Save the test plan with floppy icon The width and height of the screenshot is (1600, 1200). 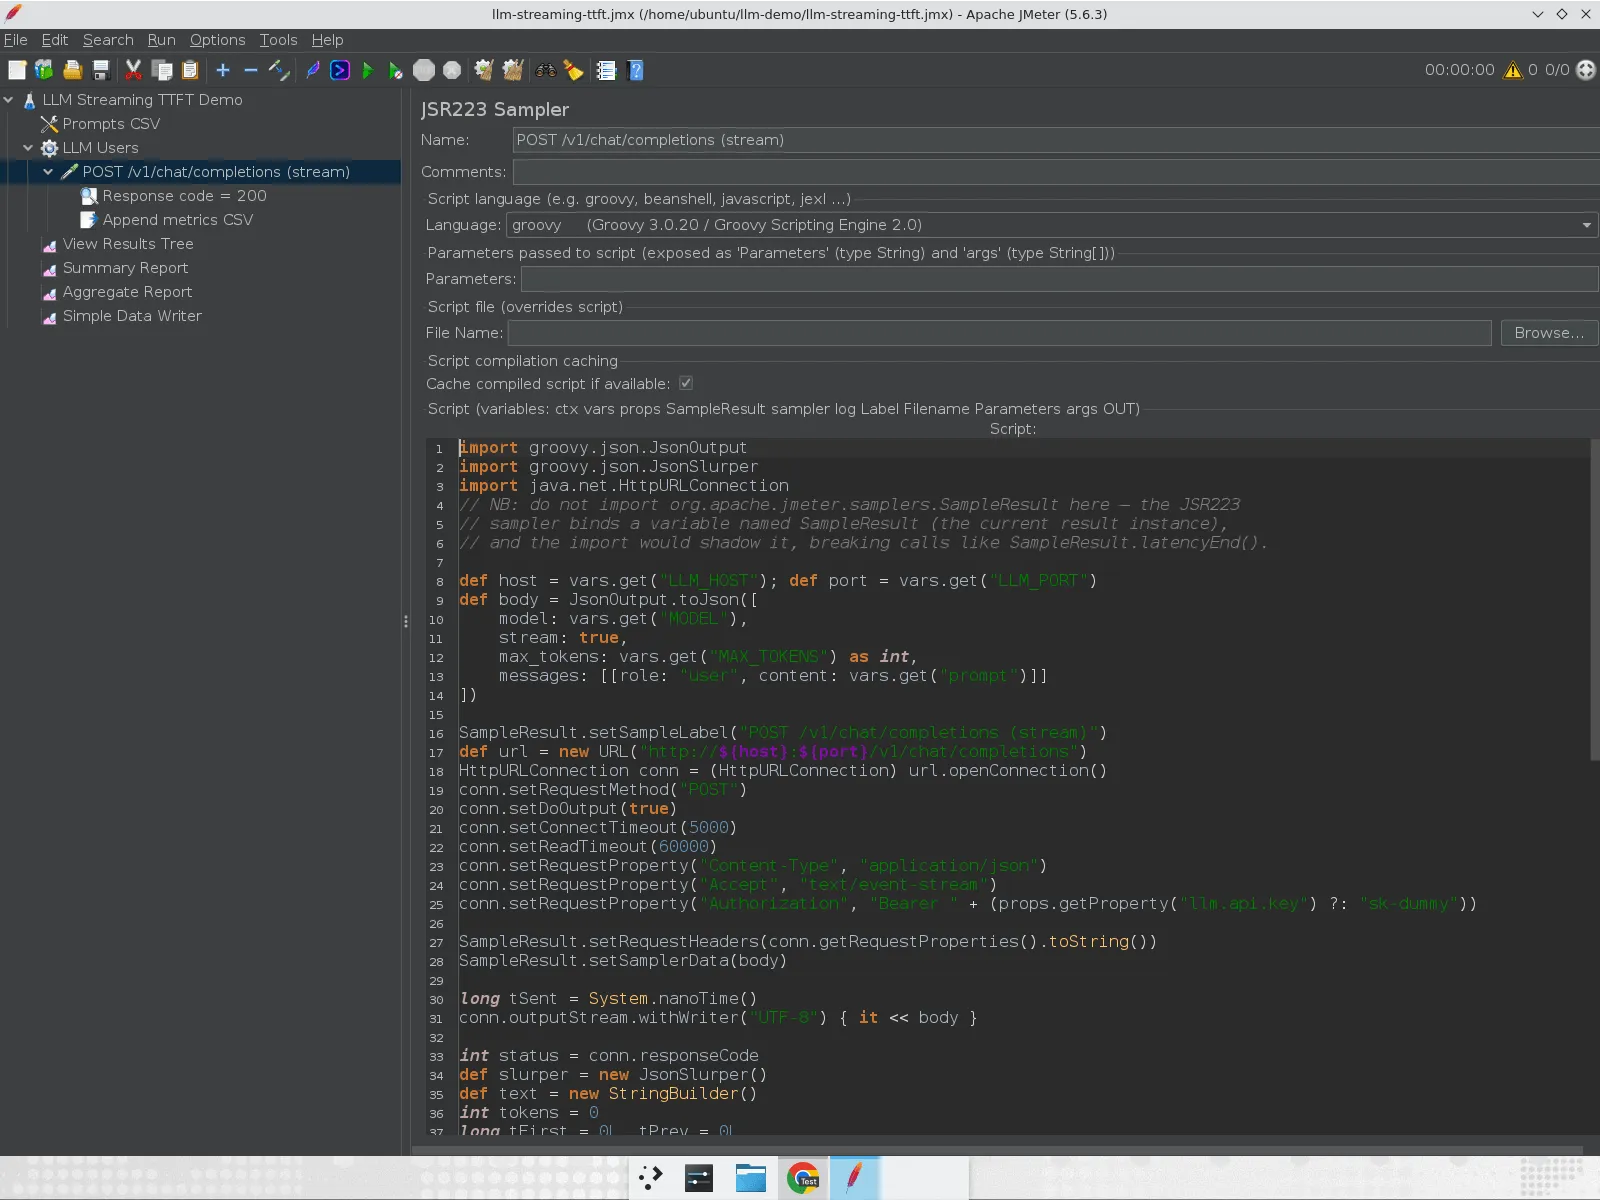pos(100,70)
